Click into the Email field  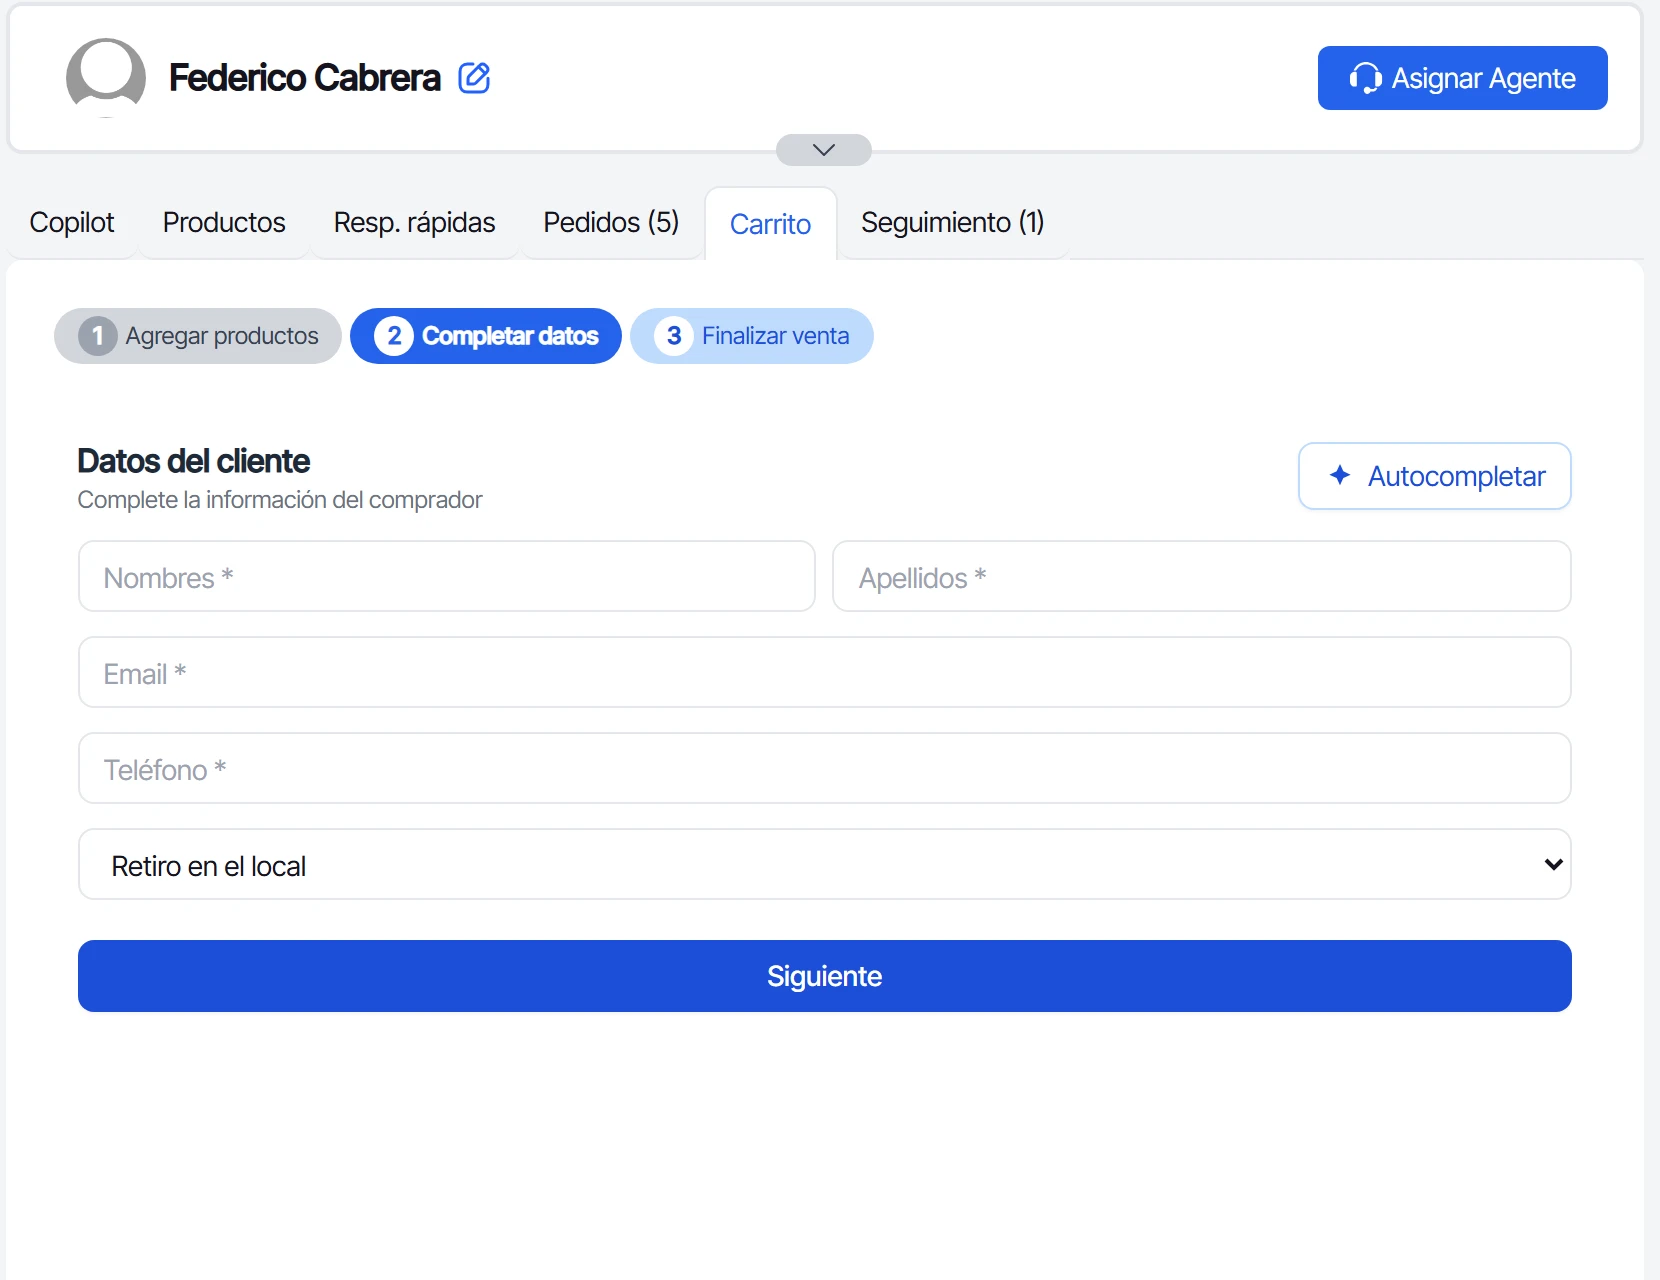point(825,672)
